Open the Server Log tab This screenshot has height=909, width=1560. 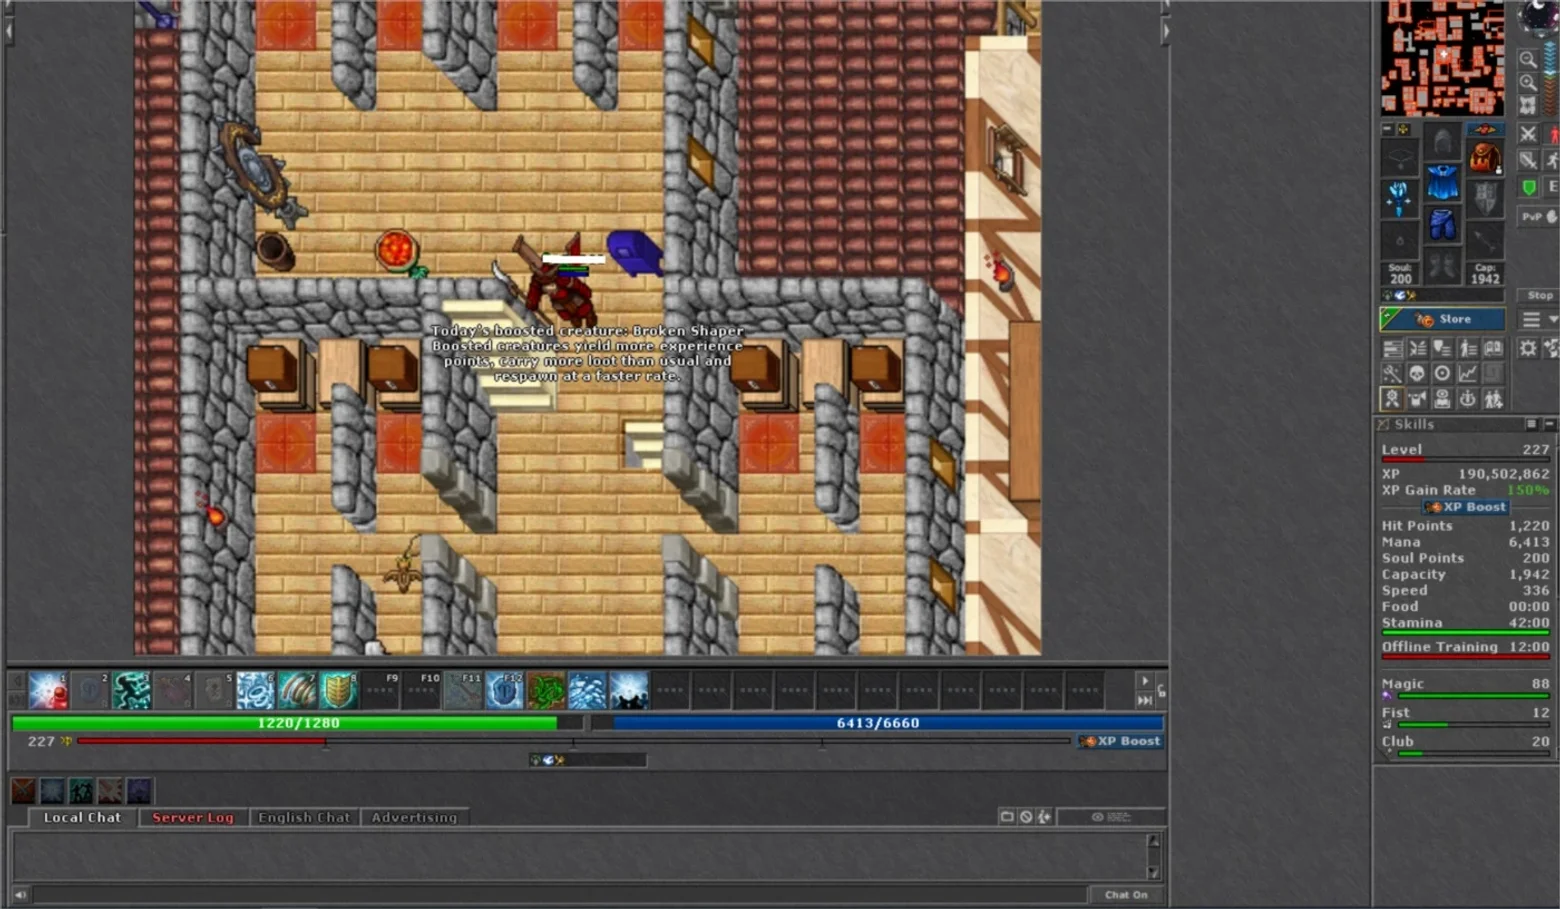193,817
